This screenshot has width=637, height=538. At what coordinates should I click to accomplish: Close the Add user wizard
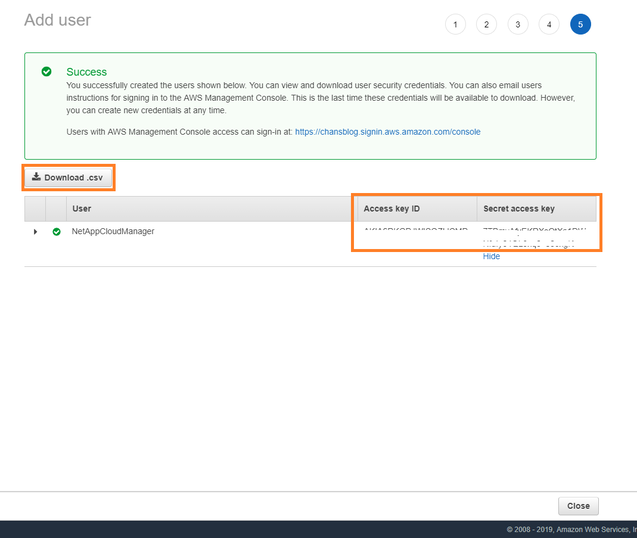pyautogui.click(x=578, y=506)
